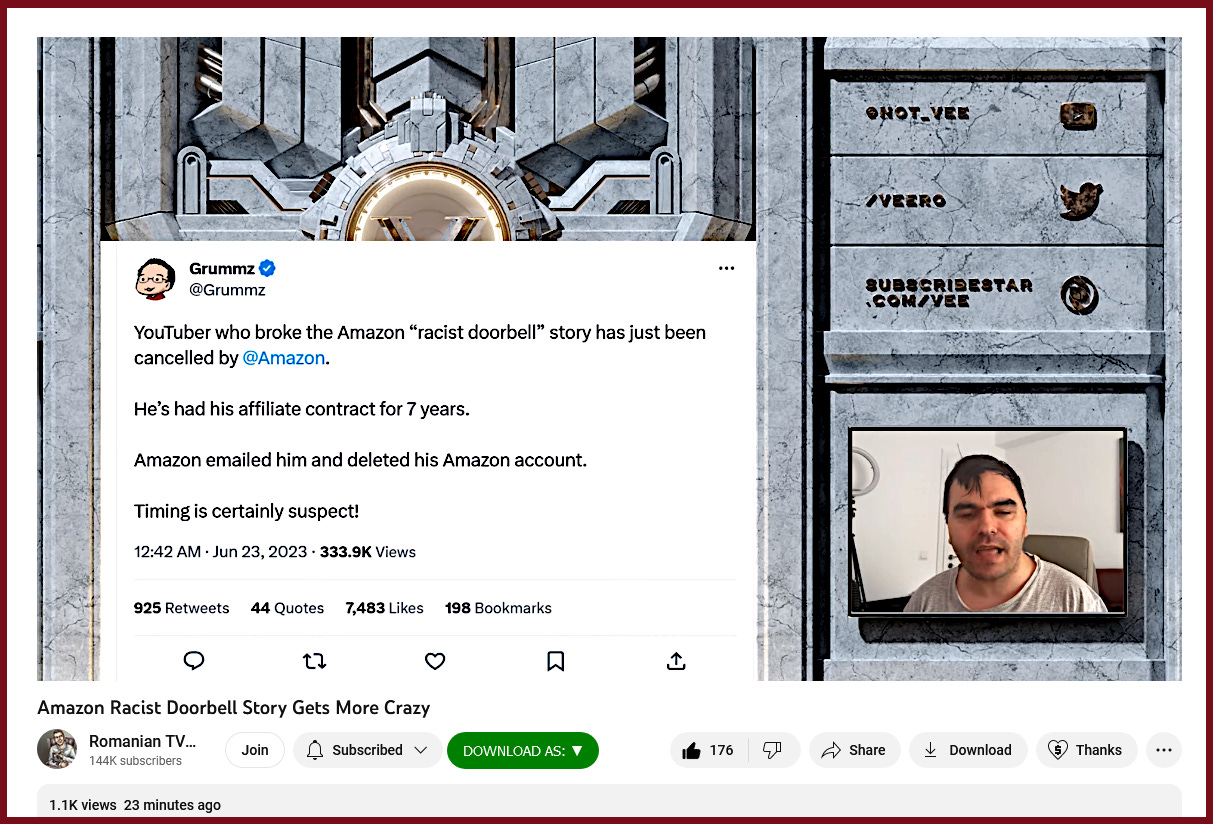The image size is (1213, 824).
Task: Click the stone icon beside @NOT_VEE
Action: click(1079, 114)
